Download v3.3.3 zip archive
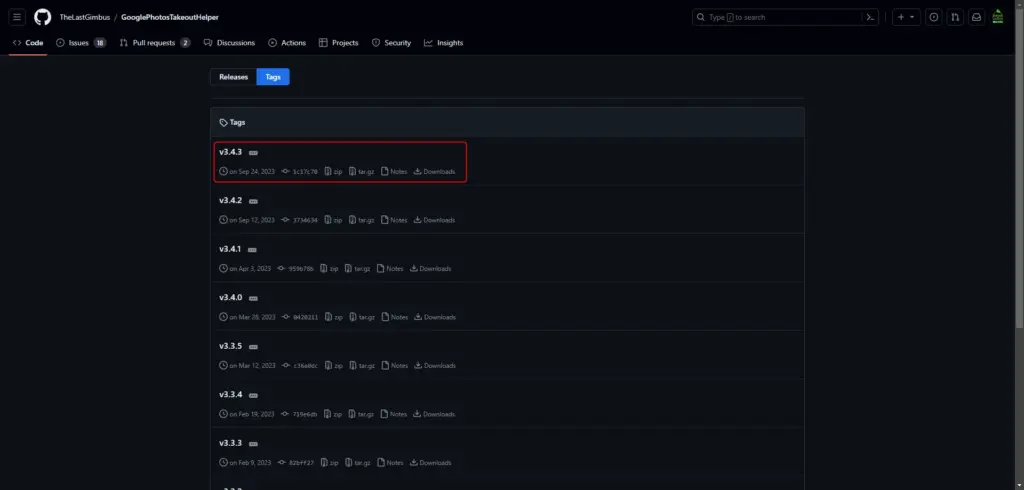This screenshot has height=490, width=1024. coord(329,463)
